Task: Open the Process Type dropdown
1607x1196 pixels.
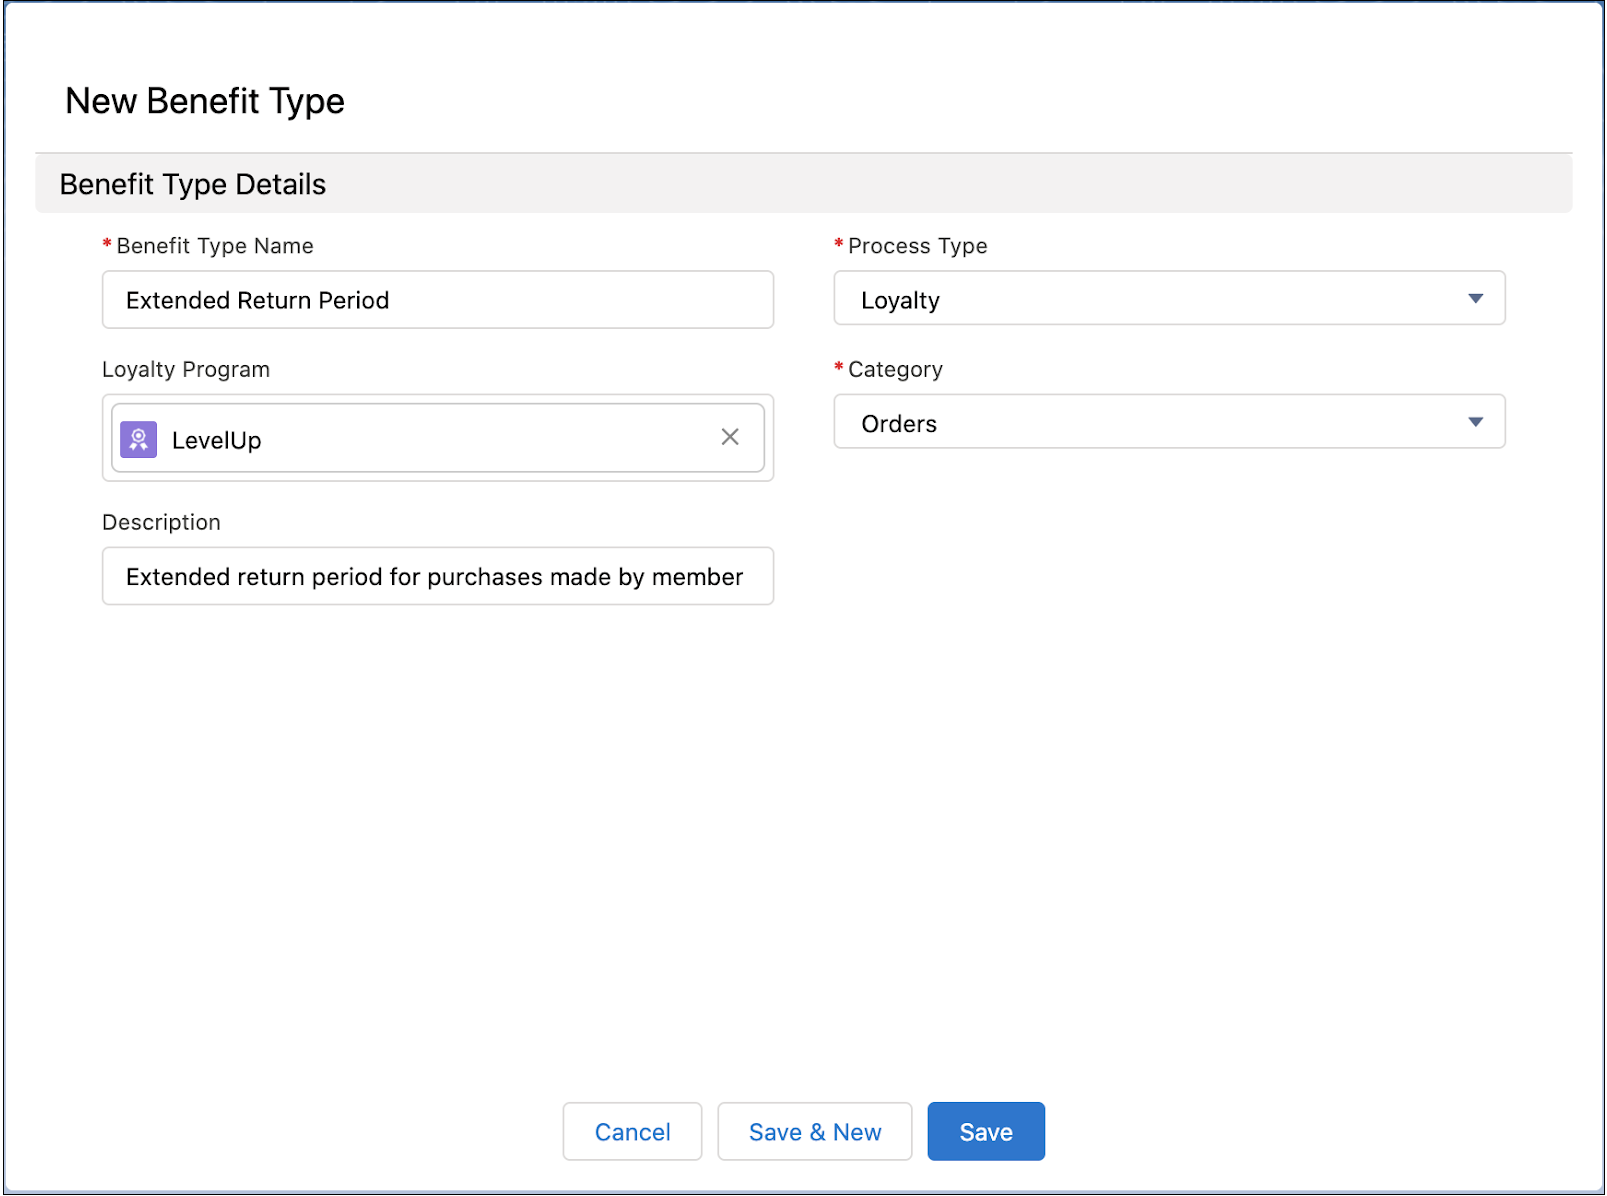Action: pyautogui.click(x=1169, y=298)
